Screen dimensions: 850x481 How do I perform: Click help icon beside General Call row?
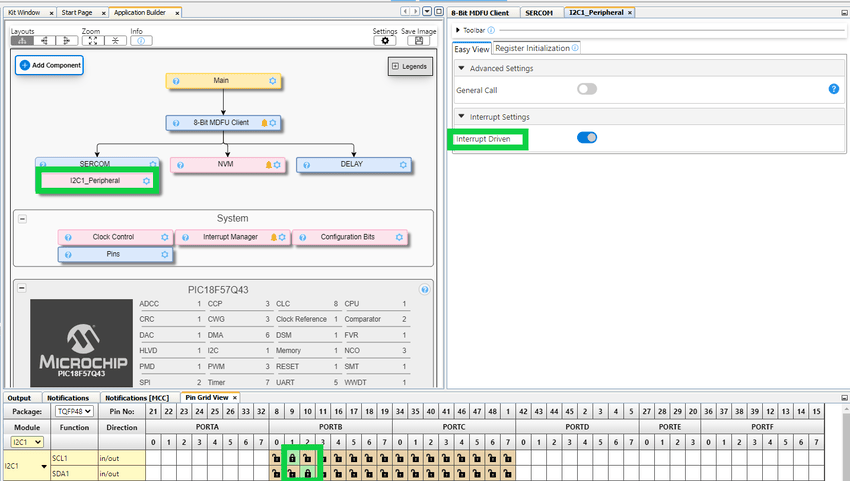tap(833, 89)
